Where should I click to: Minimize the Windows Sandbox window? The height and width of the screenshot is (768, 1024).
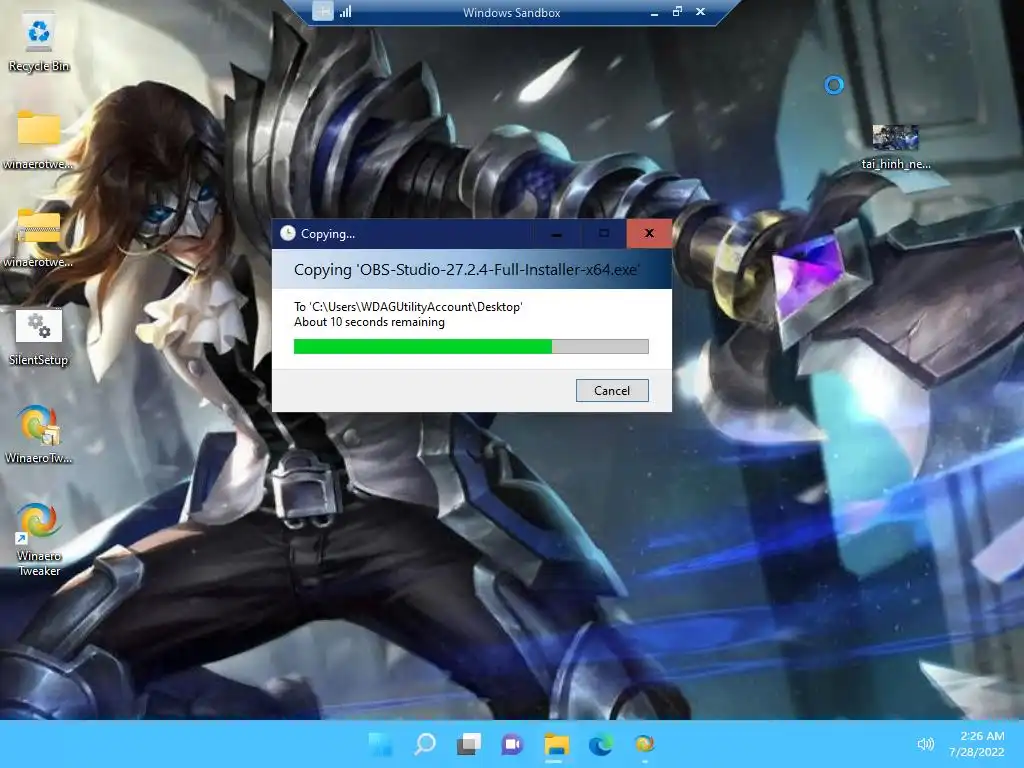pos(654,12)
